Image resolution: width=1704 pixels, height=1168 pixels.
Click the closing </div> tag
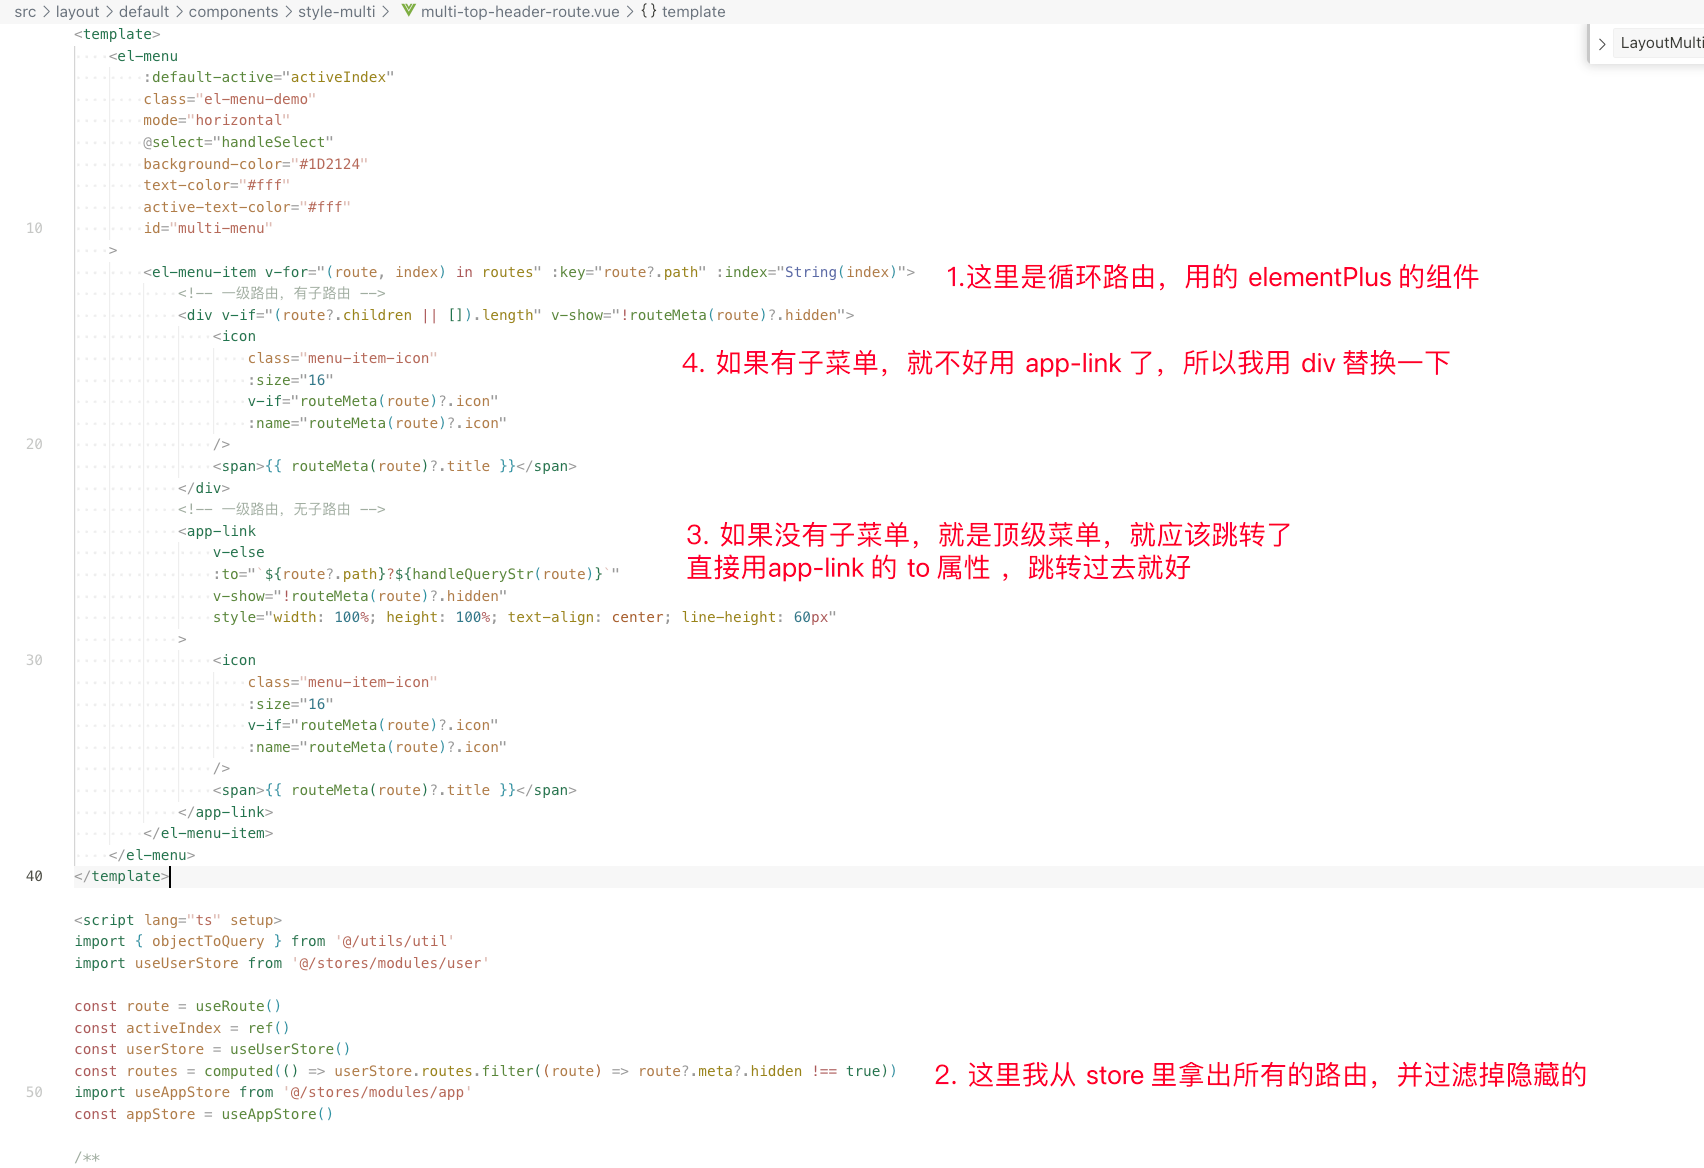(x=204, y=488)
